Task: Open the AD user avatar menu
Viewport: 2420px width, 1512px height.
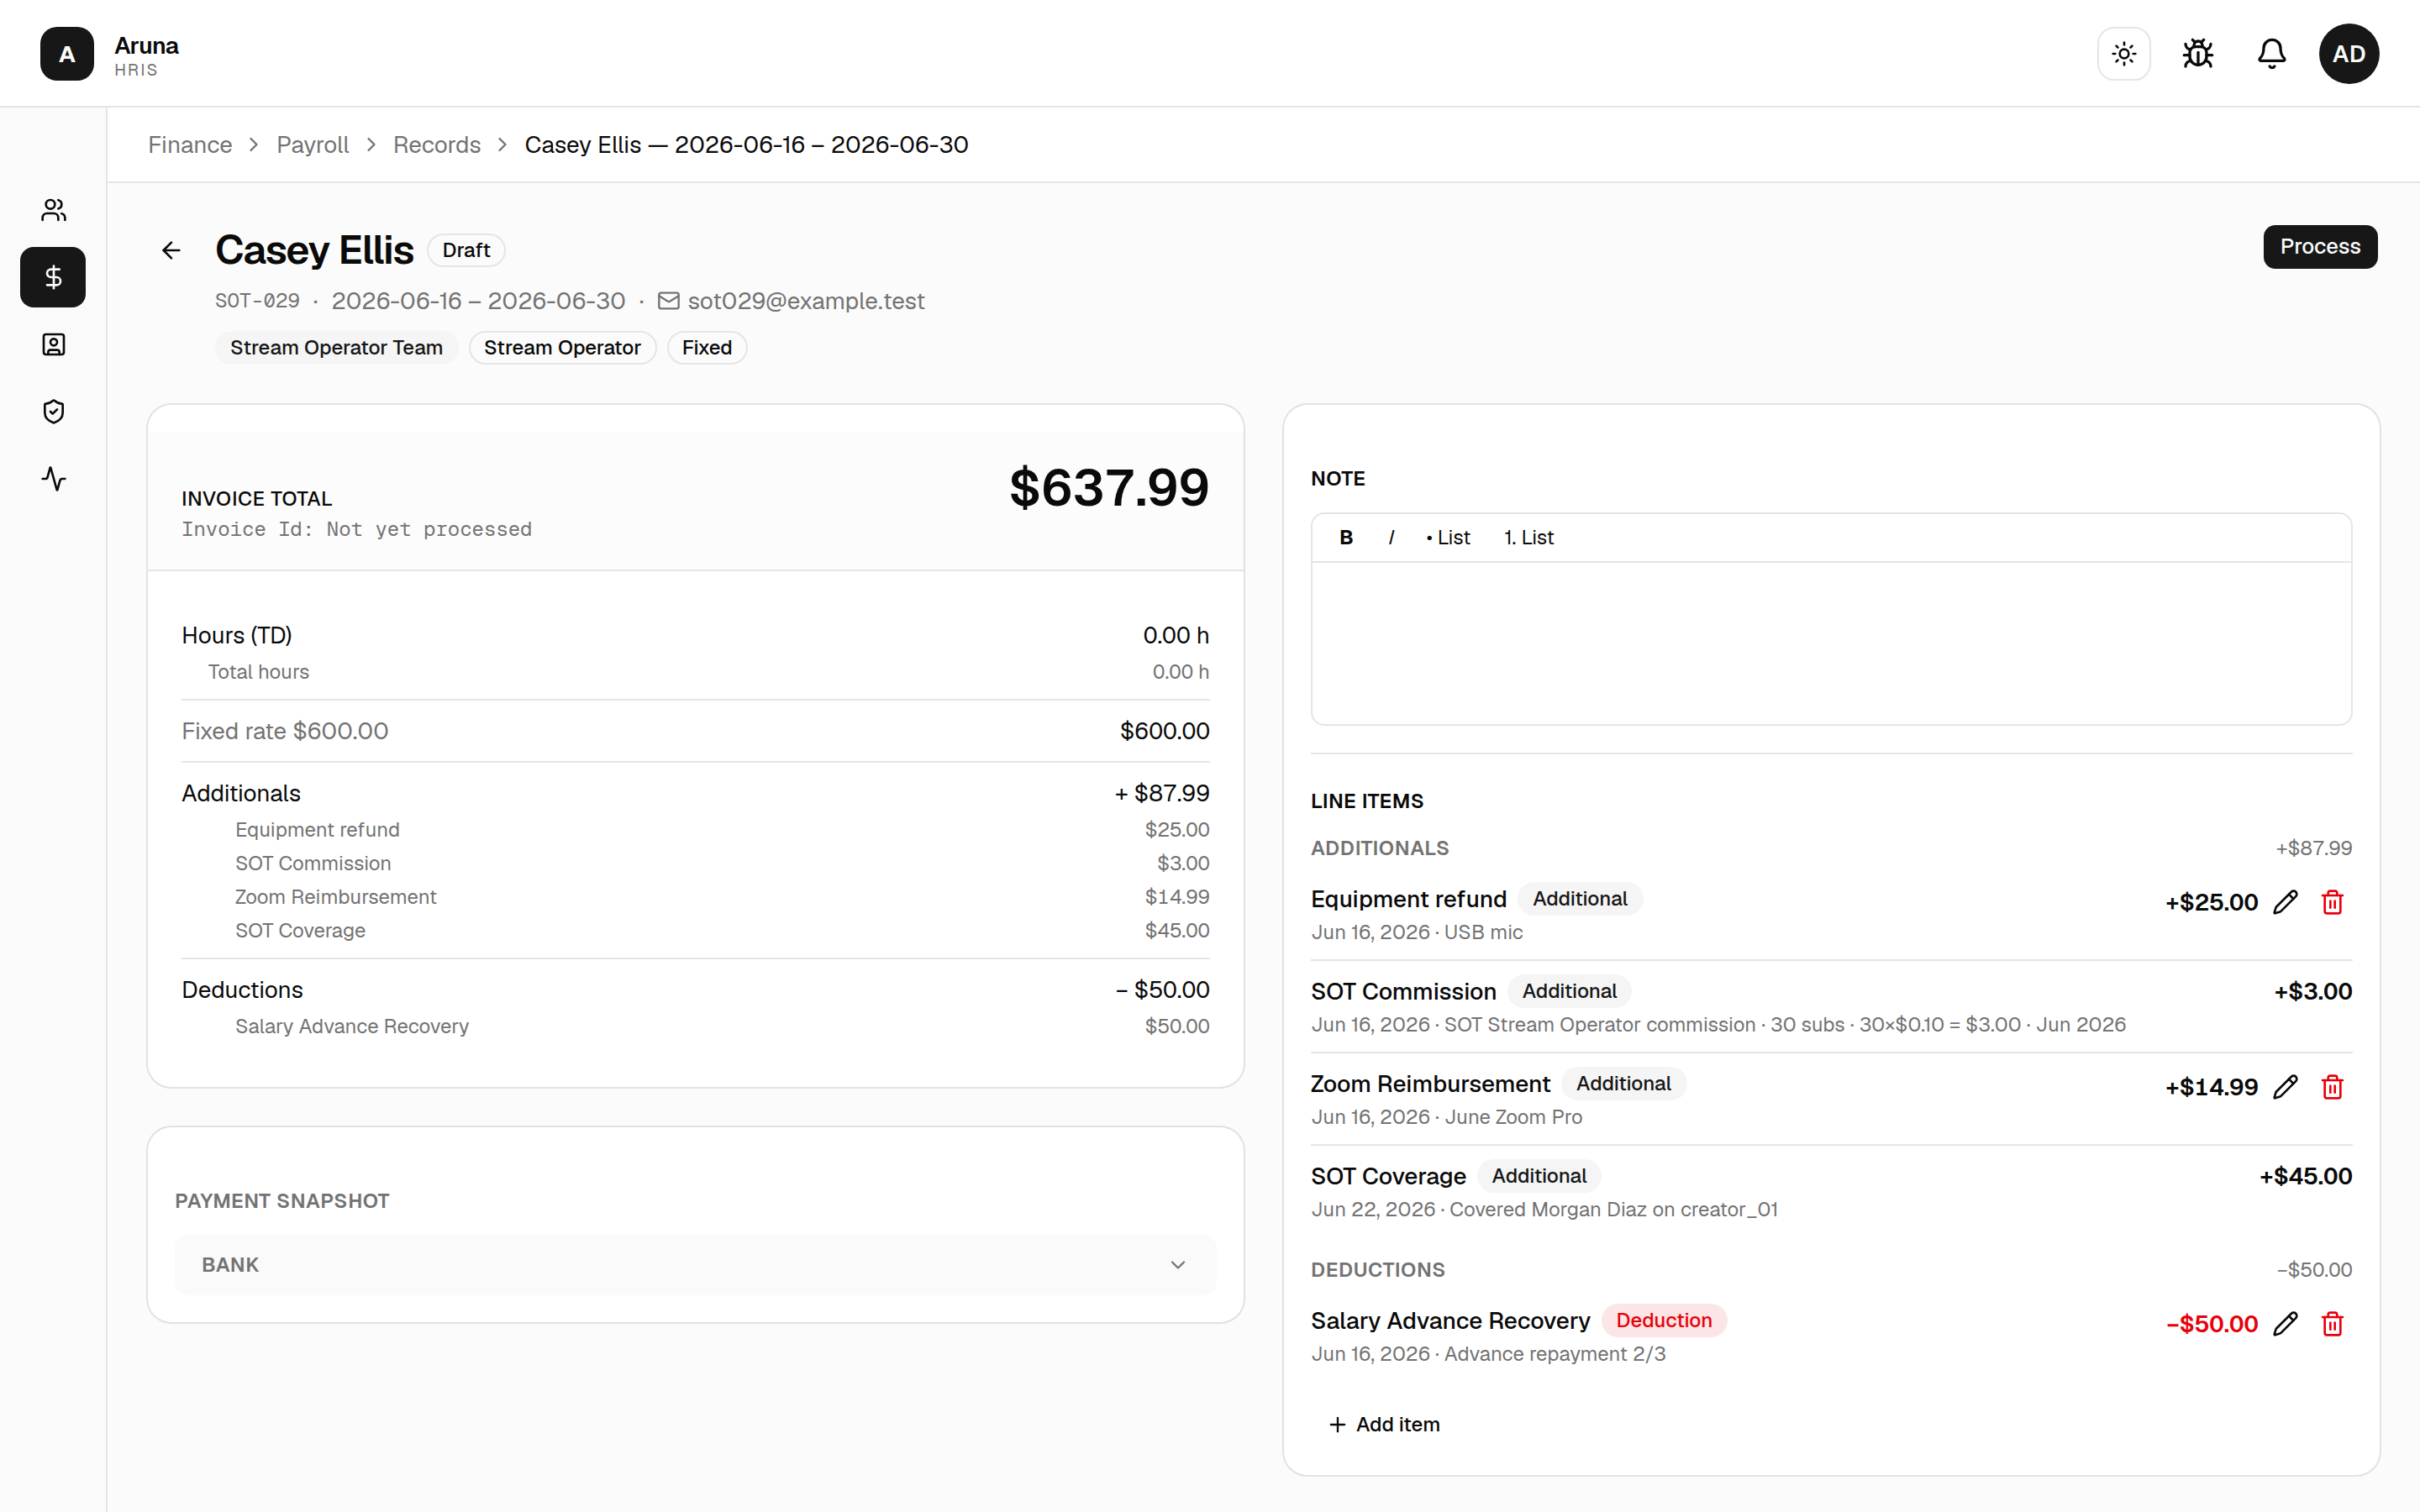Action: [x=2349, y=54]
